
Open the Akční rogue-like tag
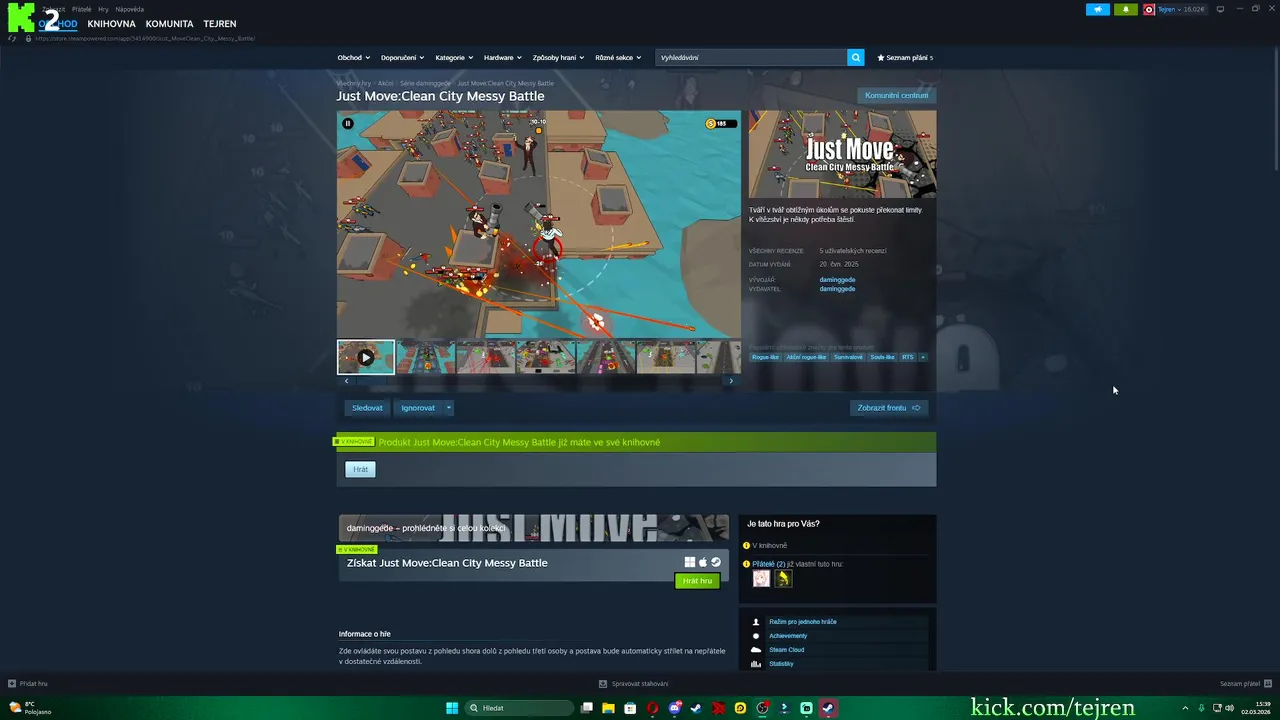tap(806, 357)
